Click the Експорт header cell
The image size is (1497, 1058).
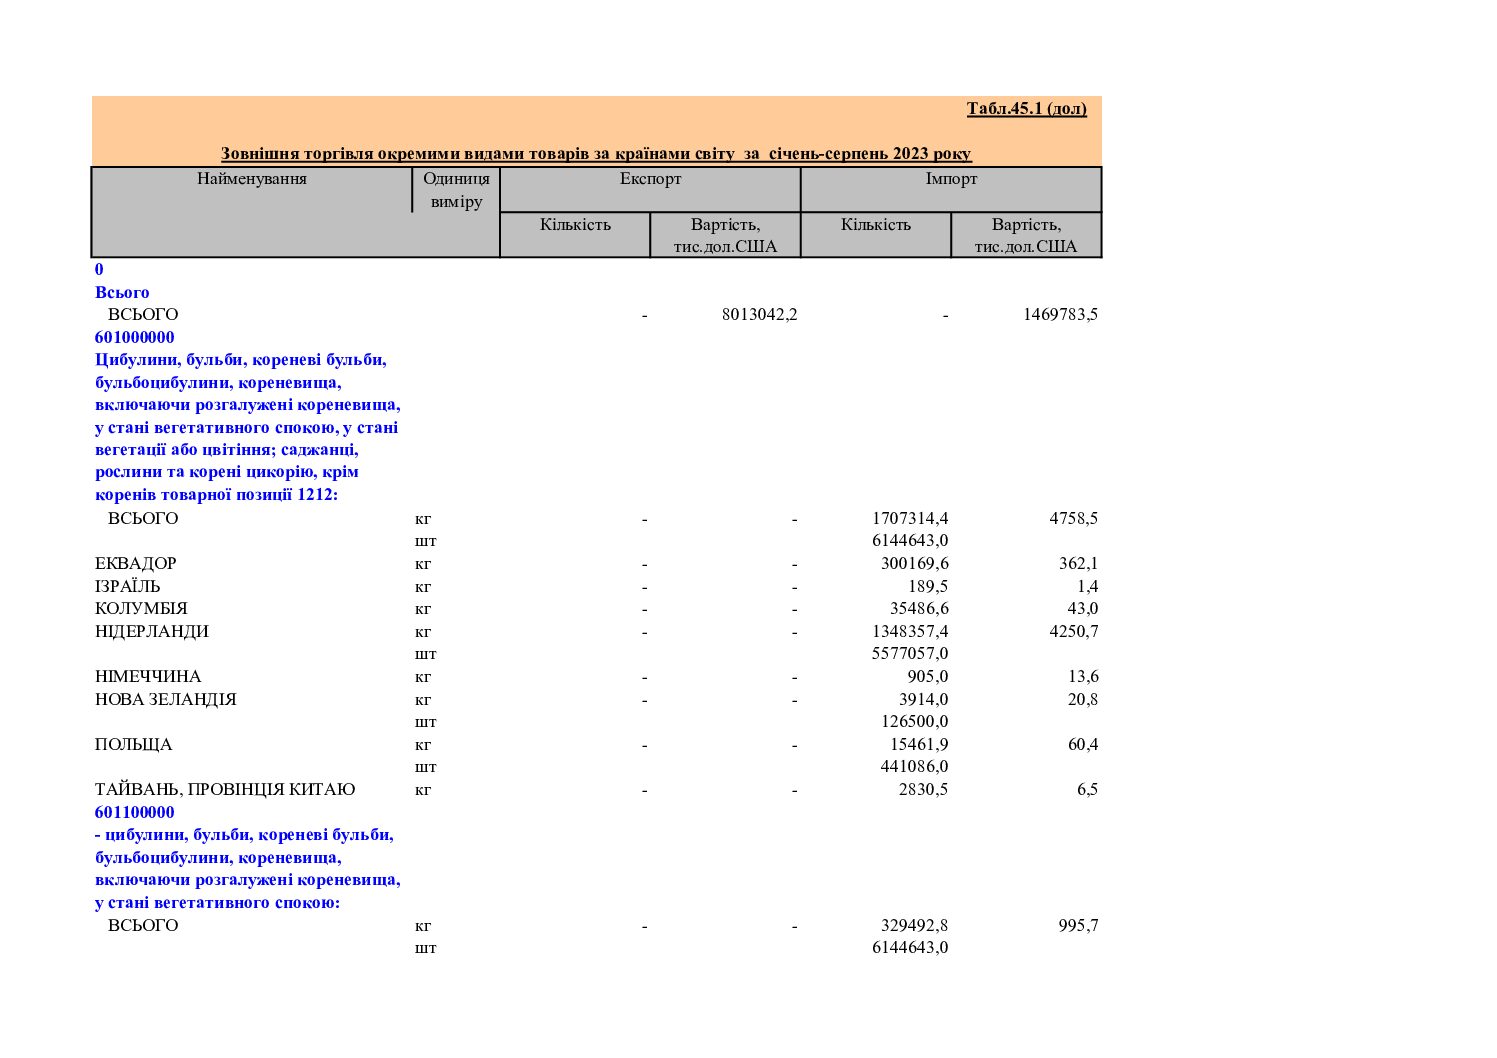click(x=650, y=179)
